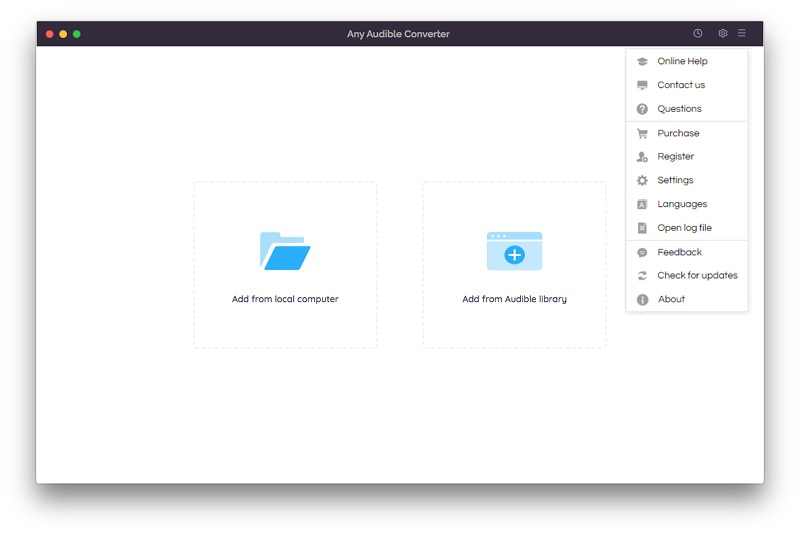The width and height of the screenshot is (800, 535).
Task: Click the Audible library plus icon
Action: pos(514,251)
